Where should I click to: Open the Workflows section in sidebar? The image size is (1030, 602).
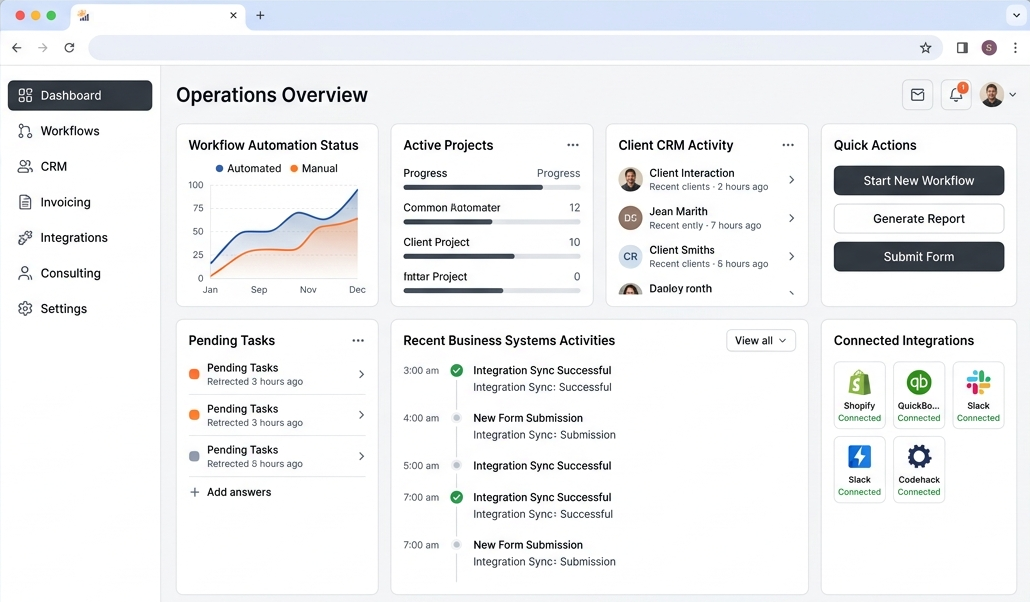click(70, 131)
